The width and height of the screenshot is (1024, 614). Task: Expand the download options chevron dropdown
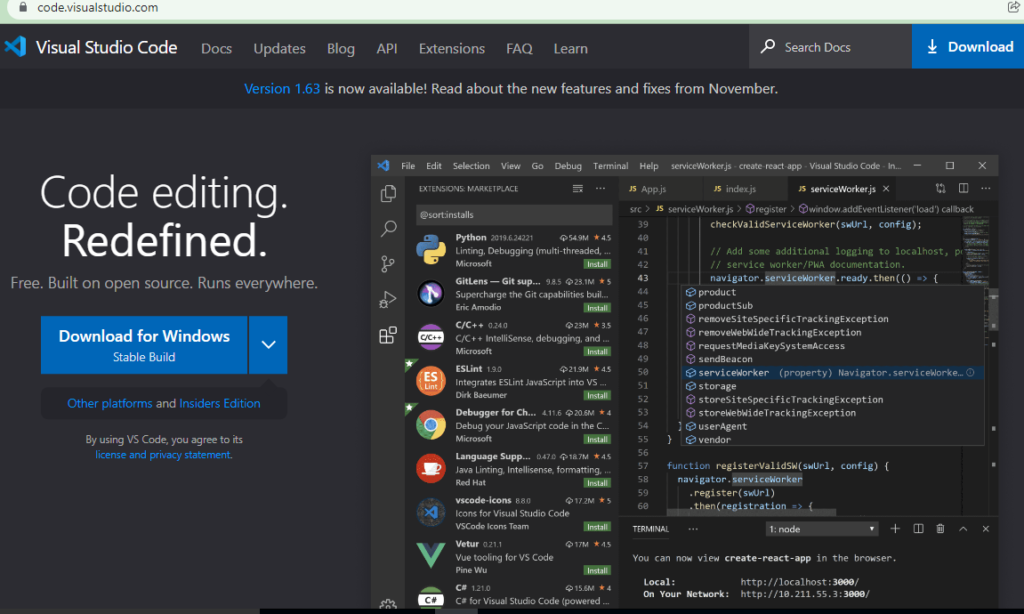pos(268,345)
